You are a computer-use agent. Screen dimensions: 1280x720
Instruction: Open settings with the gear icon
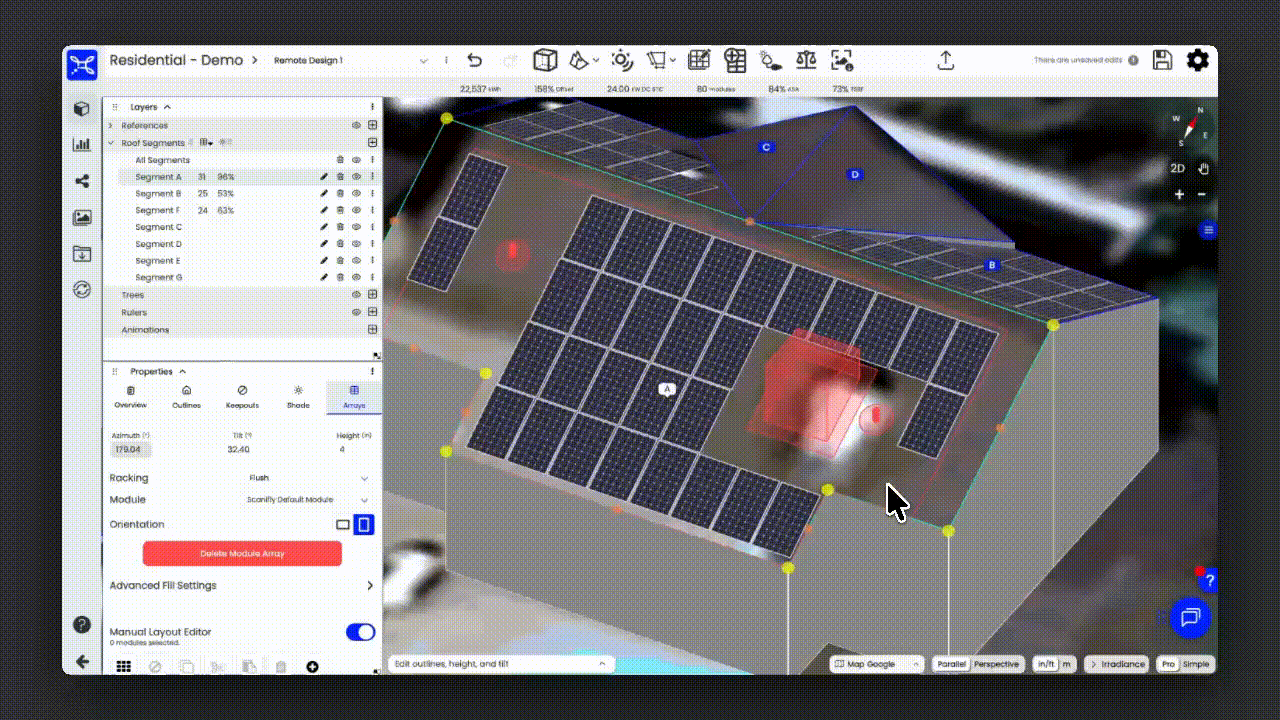click(1197, 60)
